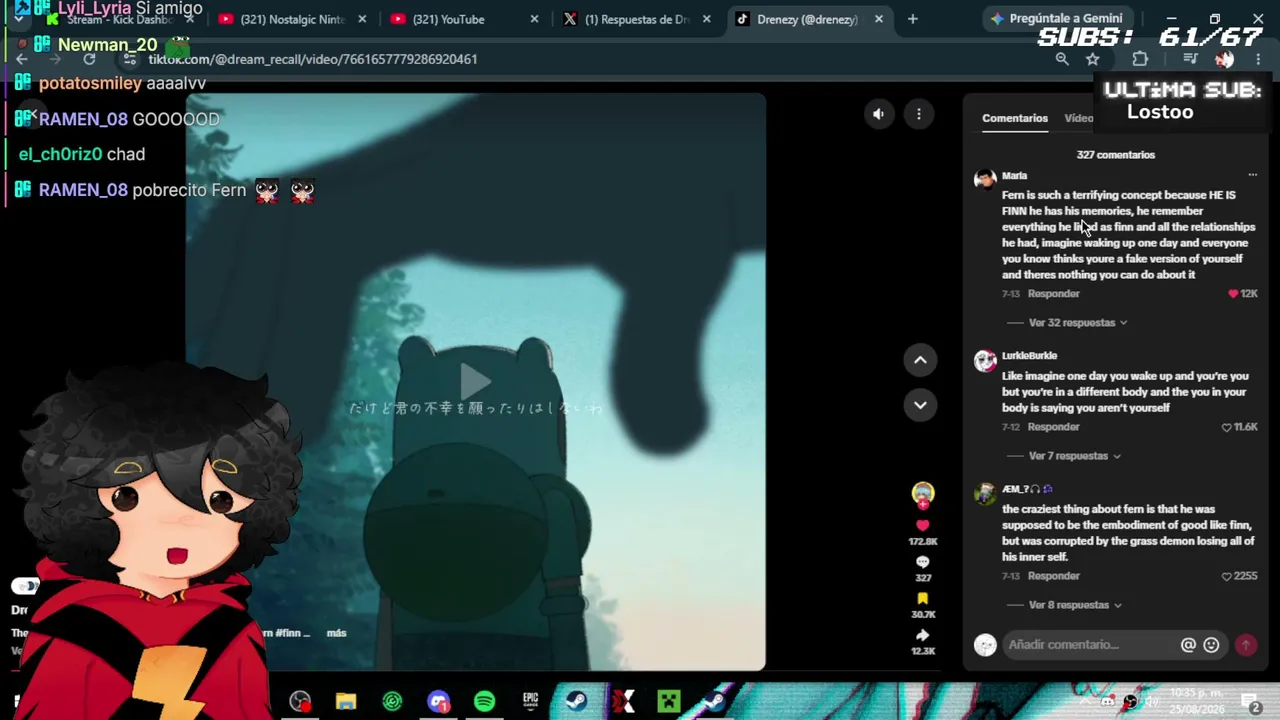Open LurkleBurkle's profile name

click(x=1029, y=356)
